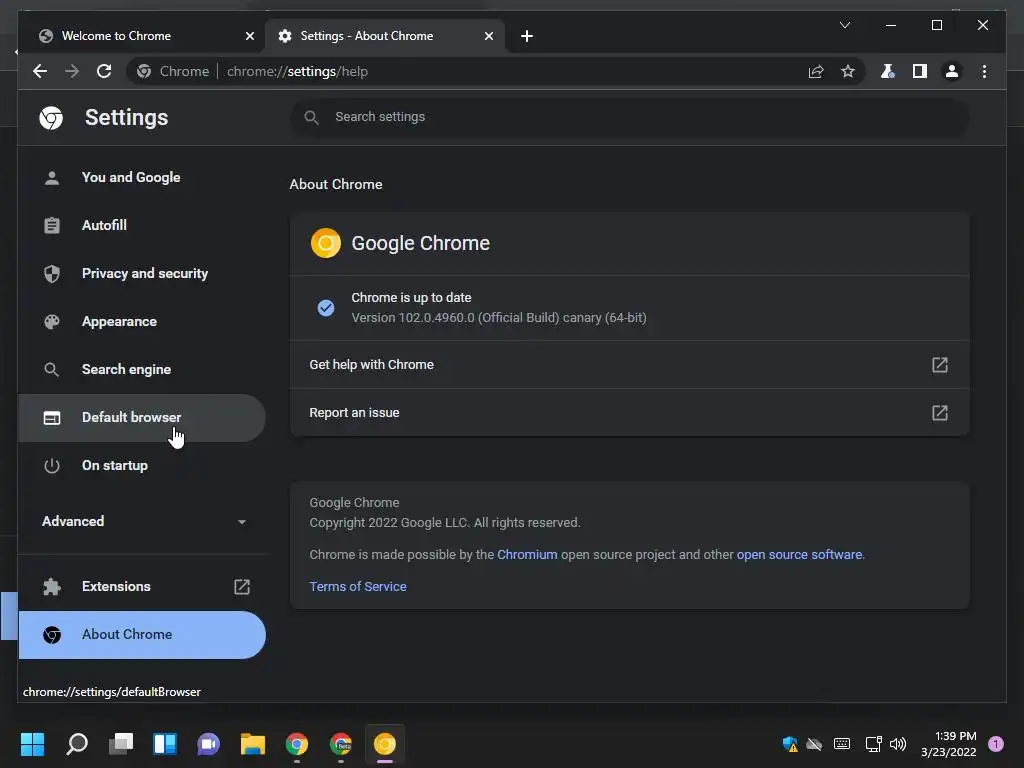Select On startup in sidebar
The width and height of the screenshot is (1024, 768).
[x=142, y=466]
